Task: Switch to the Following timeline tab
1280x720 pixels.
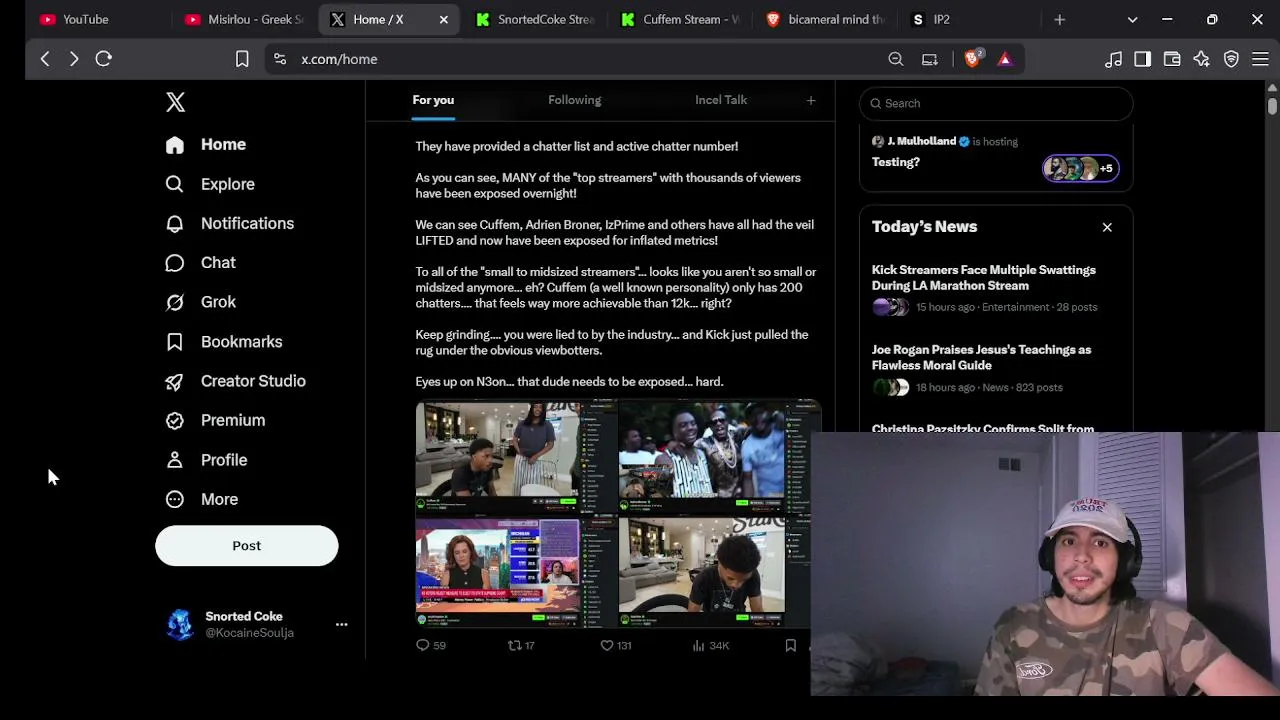Action: coord(574,100)
